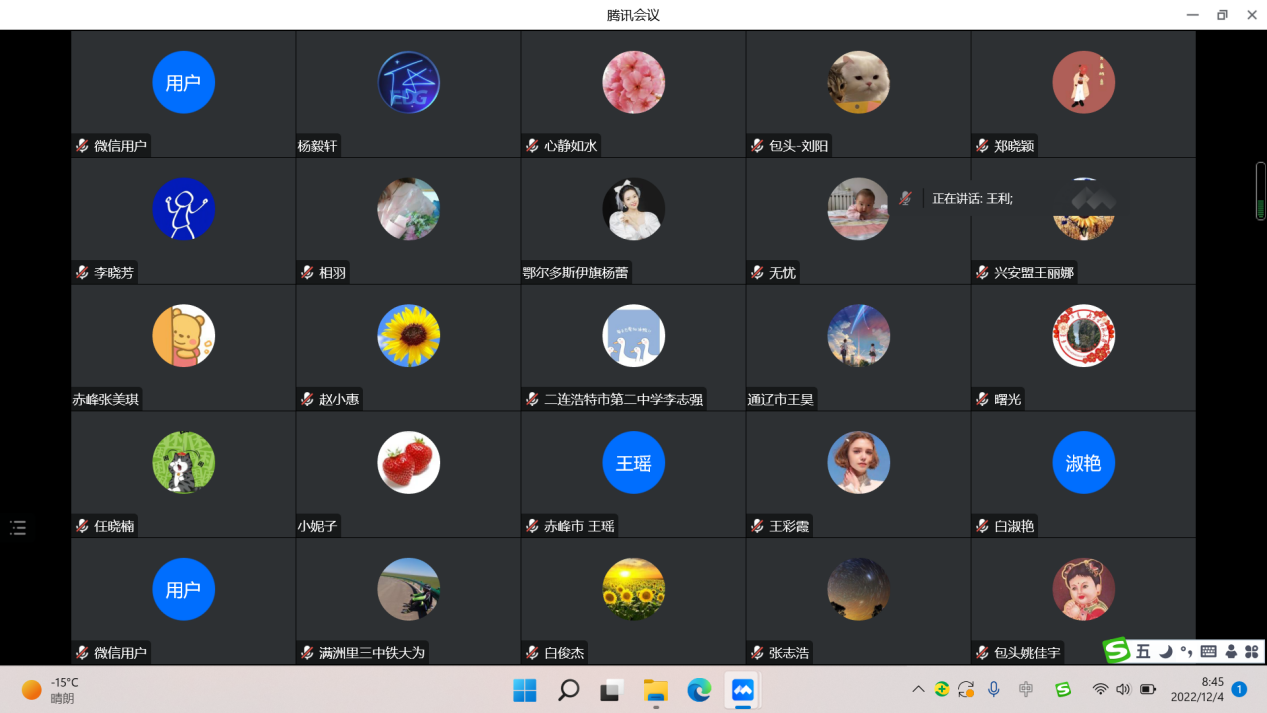
Task: Click the green volume level meter
Action: point(1260,191)
